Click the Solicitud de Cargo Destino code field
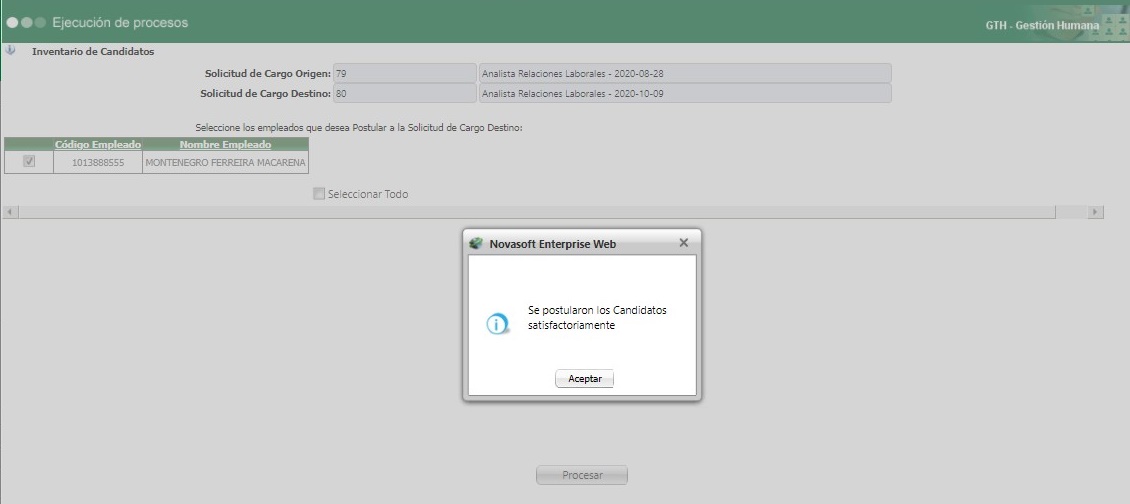Screen dimensions: 1130x504 click(x=405, y=94)
